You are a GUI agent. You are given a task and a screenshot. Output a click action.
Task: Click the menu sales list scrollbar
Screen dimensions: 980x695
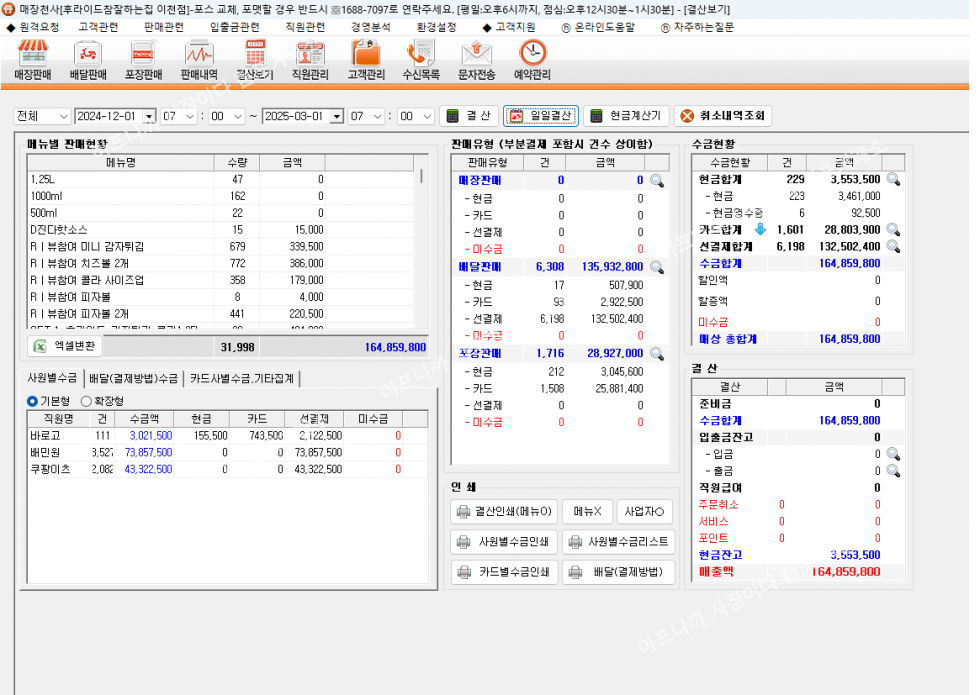421,250
